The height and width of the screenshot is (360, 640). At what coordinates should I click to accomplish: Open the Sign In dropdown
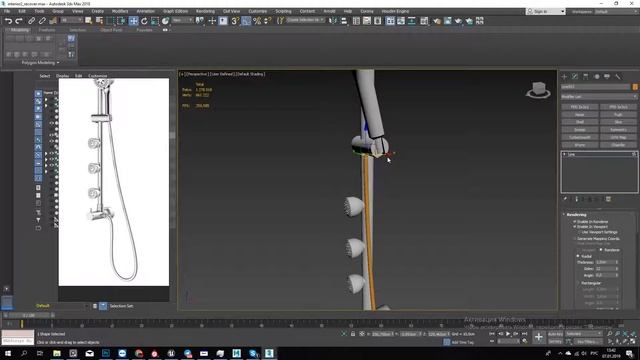[x=546, y=11]
